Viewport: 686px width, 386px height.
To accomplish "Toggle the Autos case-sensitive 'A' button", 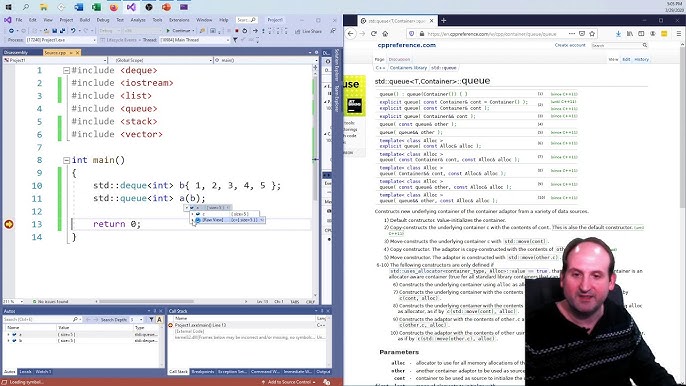I will (x=159, y=319).
